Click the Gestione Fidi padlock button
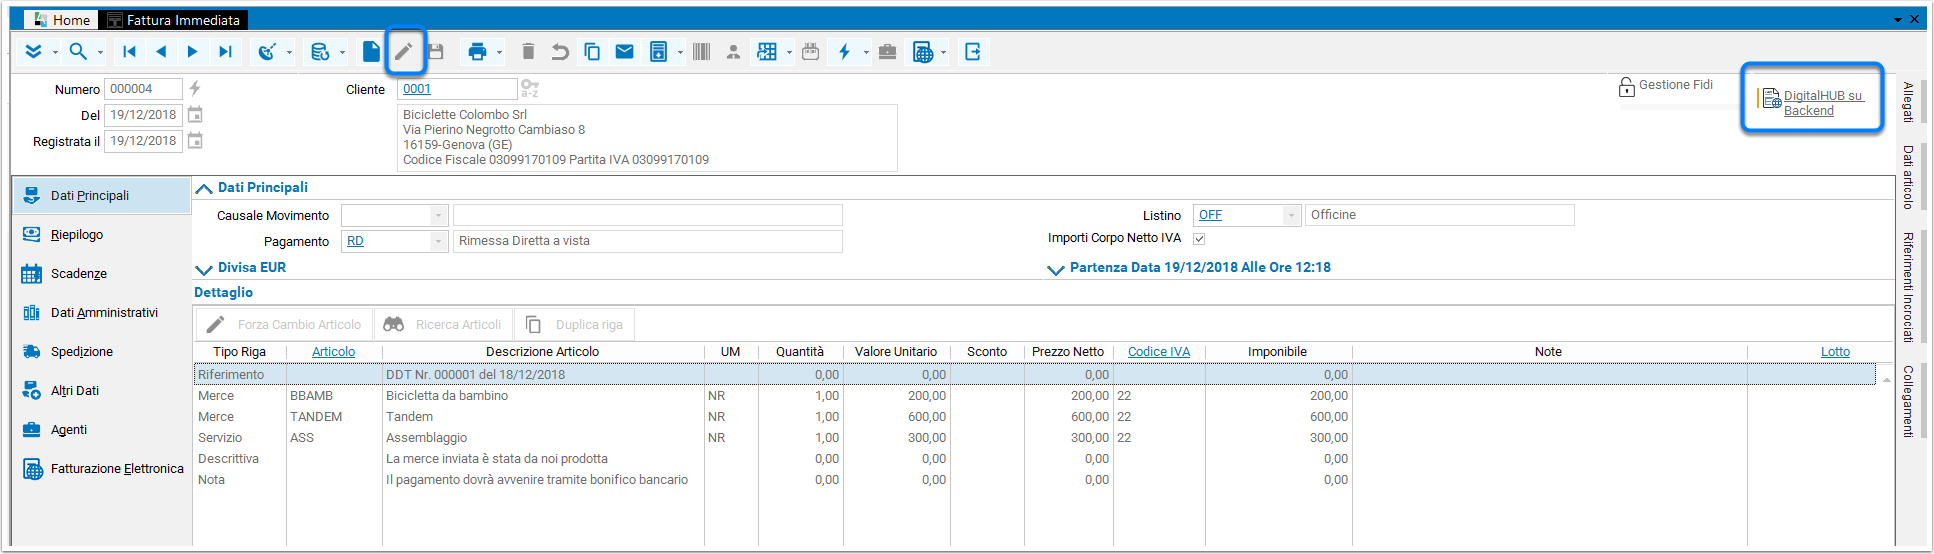Screen dimensions: 1934x554 (x=1666, y=86)
